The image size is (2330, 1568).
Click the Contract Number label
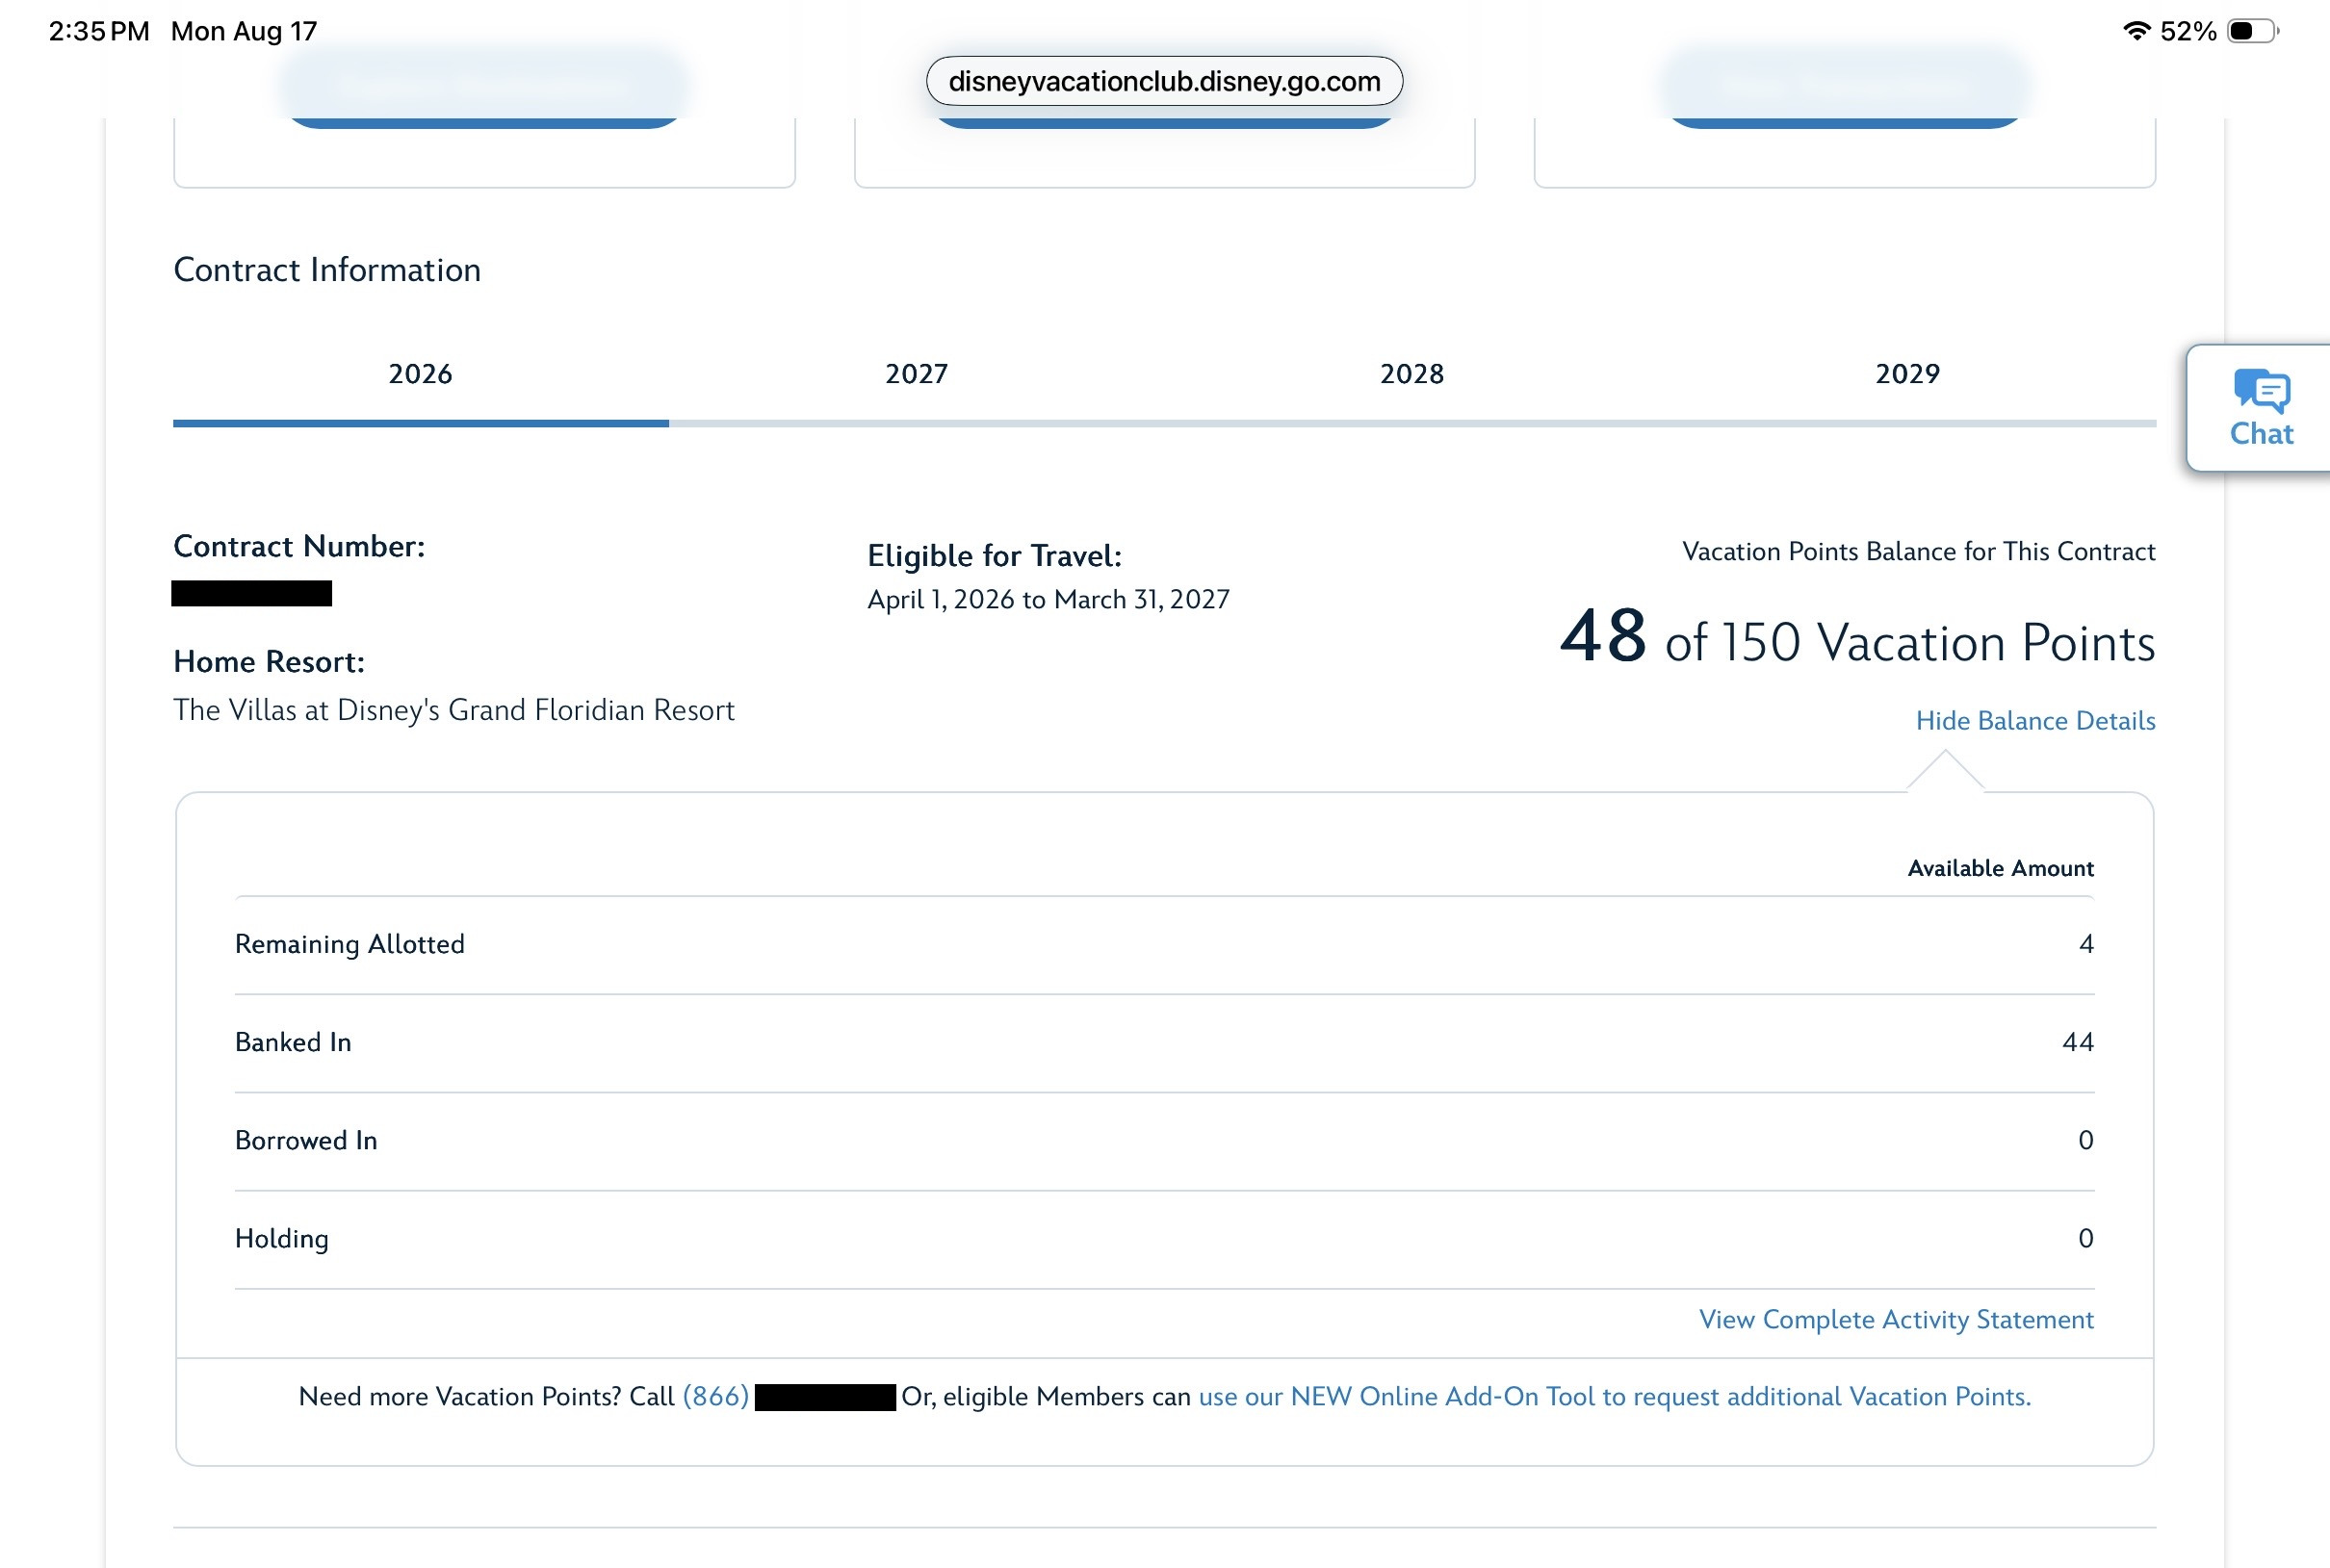(299, 546)
